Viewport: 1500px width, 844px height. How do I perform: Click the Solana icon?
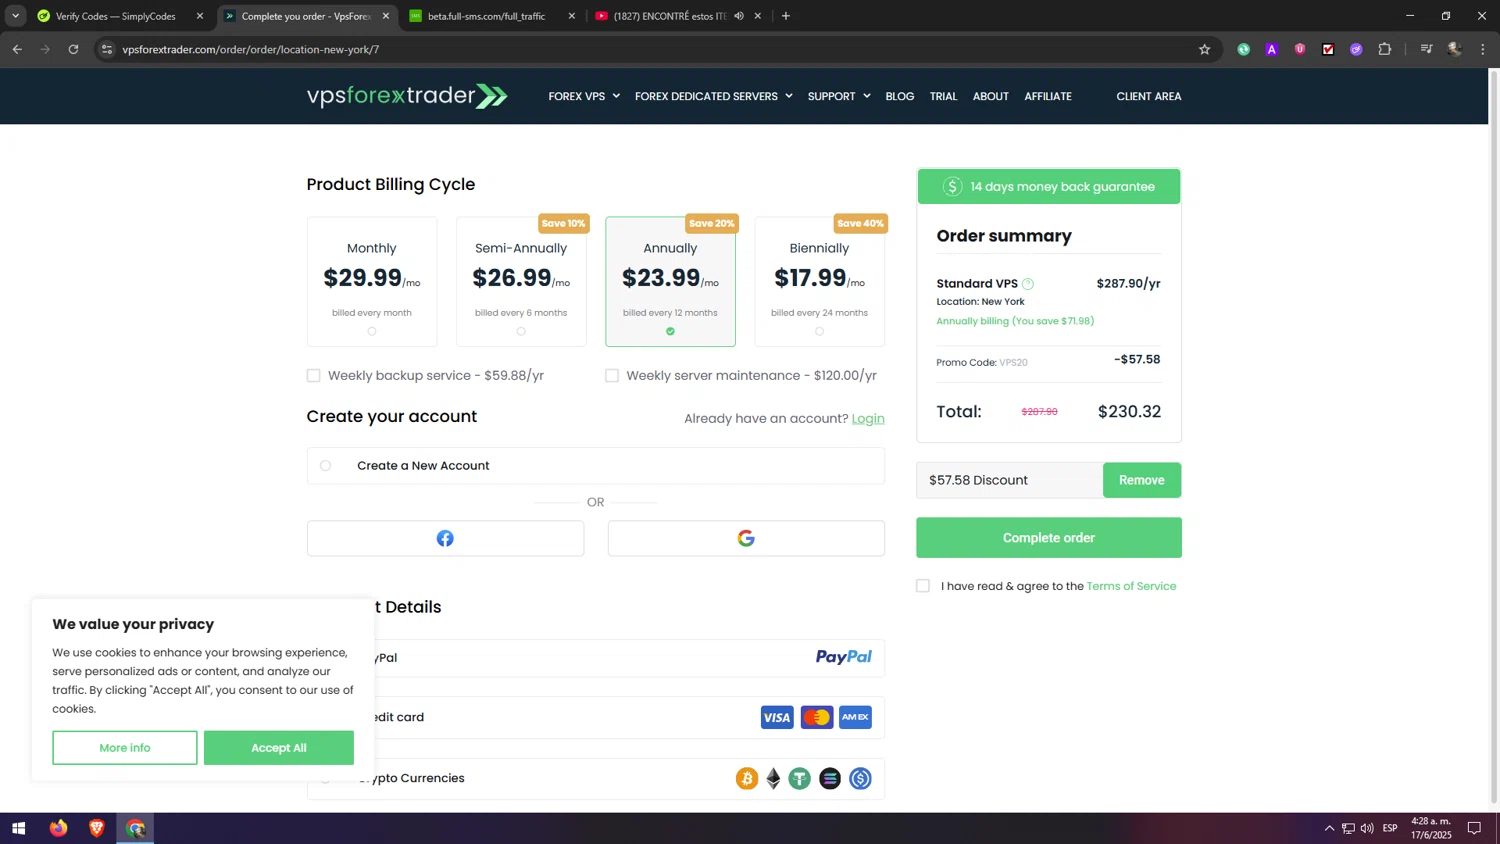click(830, 778)
